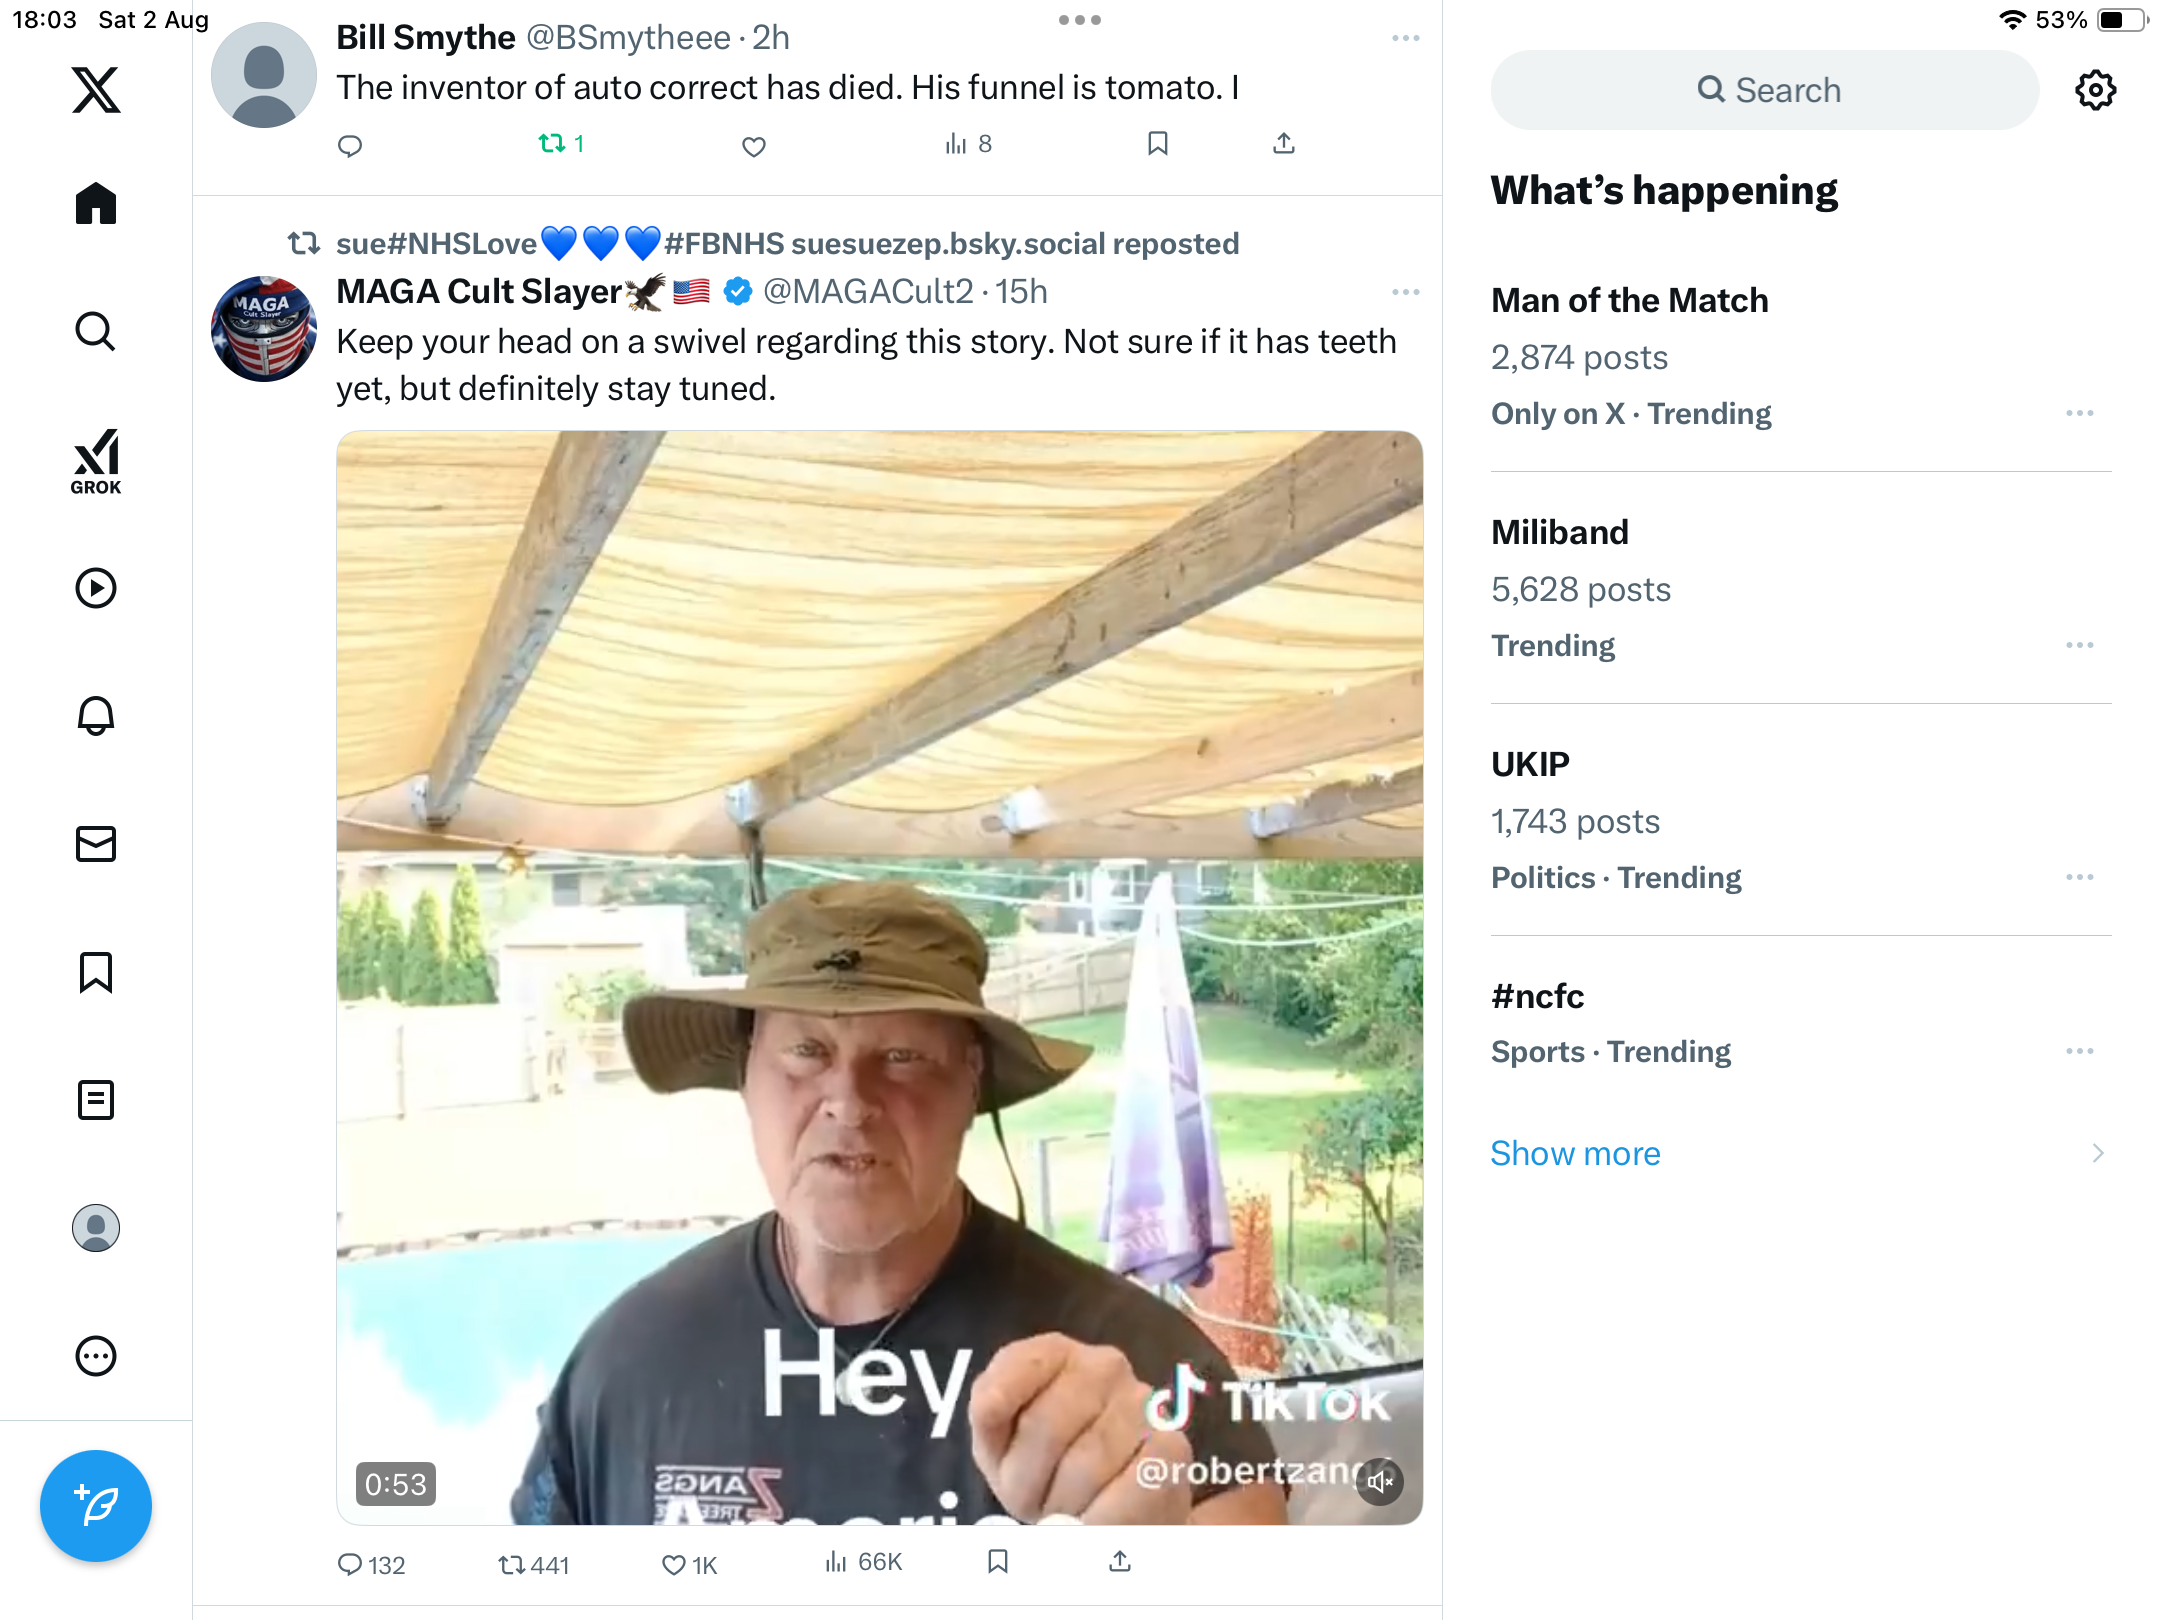This screenshot has width=2160, height=1620.
Task: Expand the sidebar More circle menu
Action: tap(96, 1356)
